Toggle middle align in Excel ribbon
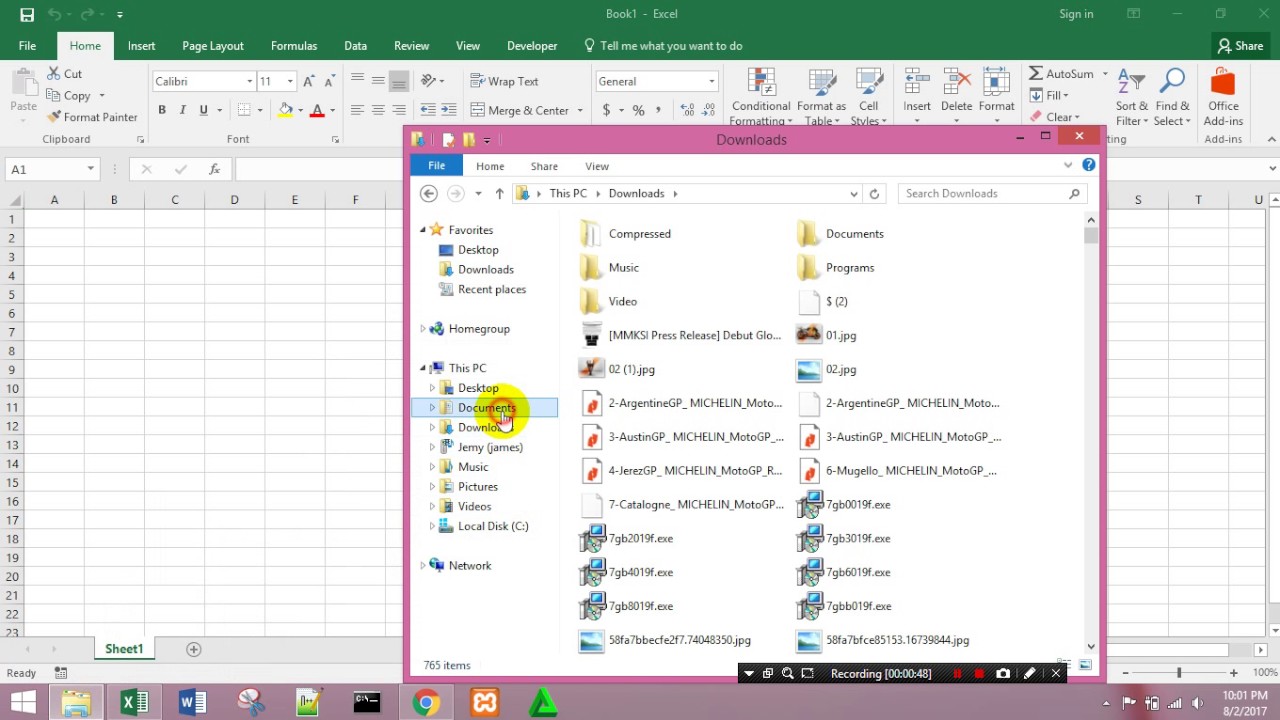 (x=378, y=81)
